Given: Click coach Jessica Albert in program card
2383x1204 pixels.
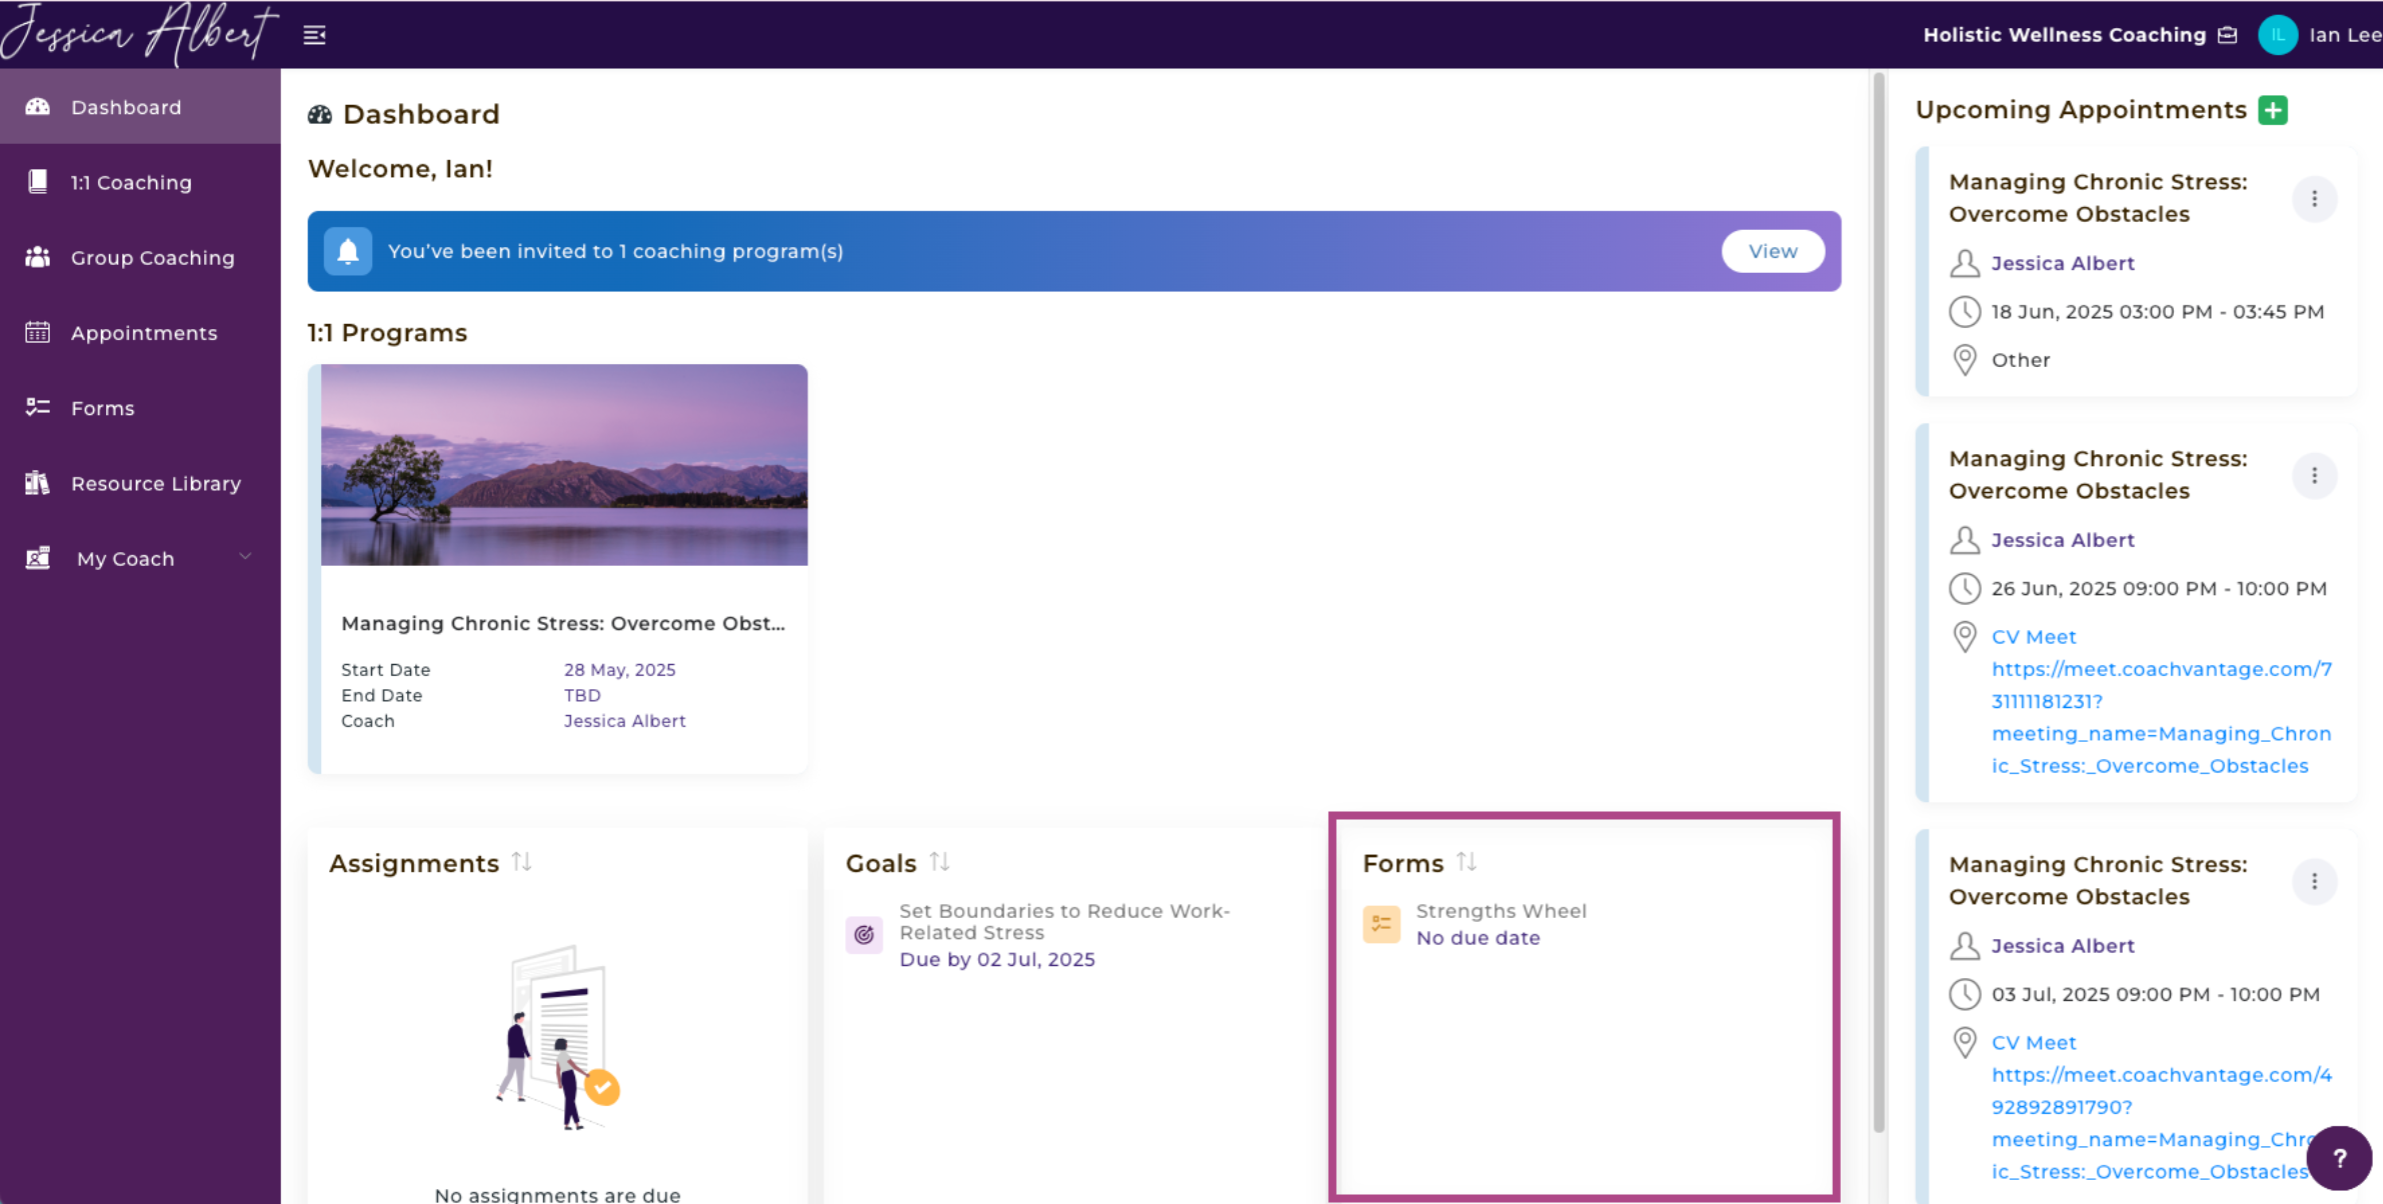Looking at the screenshot, I should point(625,721).
